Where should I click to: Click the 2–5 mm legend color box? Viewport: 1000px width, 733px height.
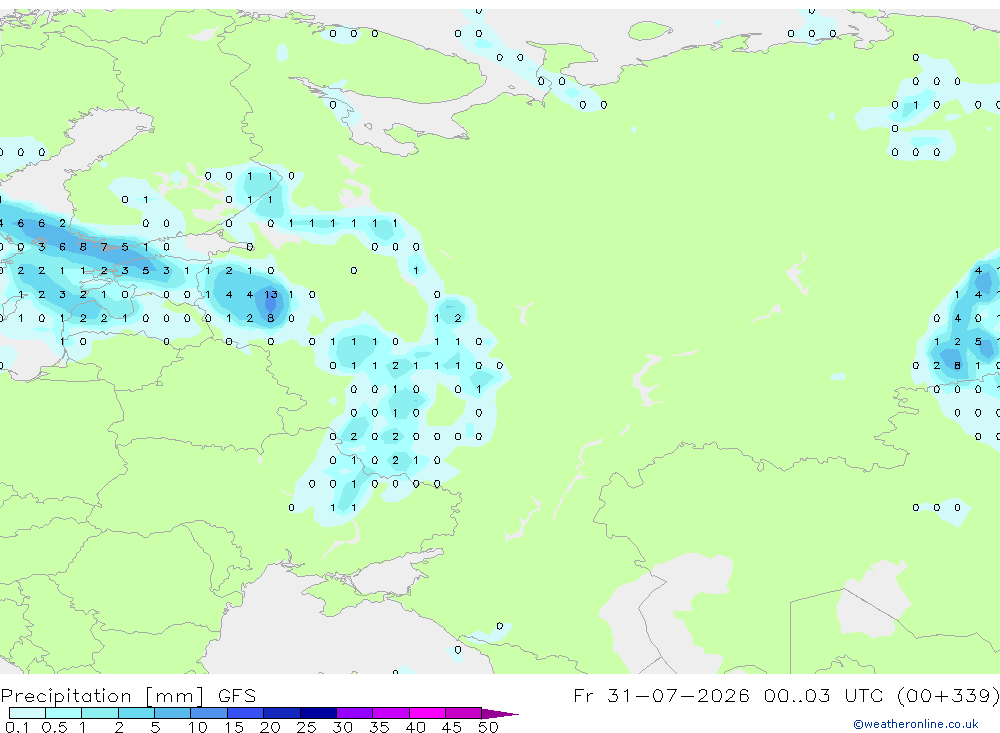pyautogui.click(x=136, y=713)
